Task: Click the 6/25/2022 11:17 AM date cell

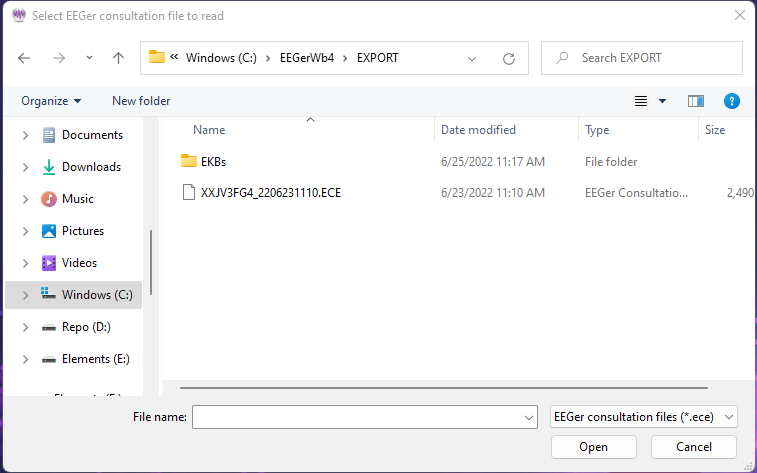Action: point(492,162)
